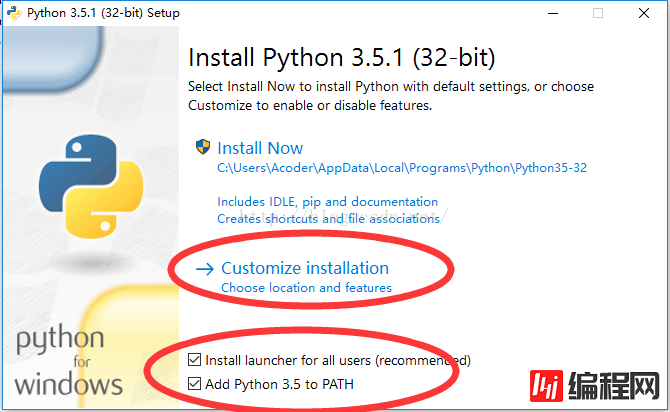This screenshot has width=670, height=412.
Task: Click the "Add Python 3.5 to PATH" label
Action: (x=279, y=384)
